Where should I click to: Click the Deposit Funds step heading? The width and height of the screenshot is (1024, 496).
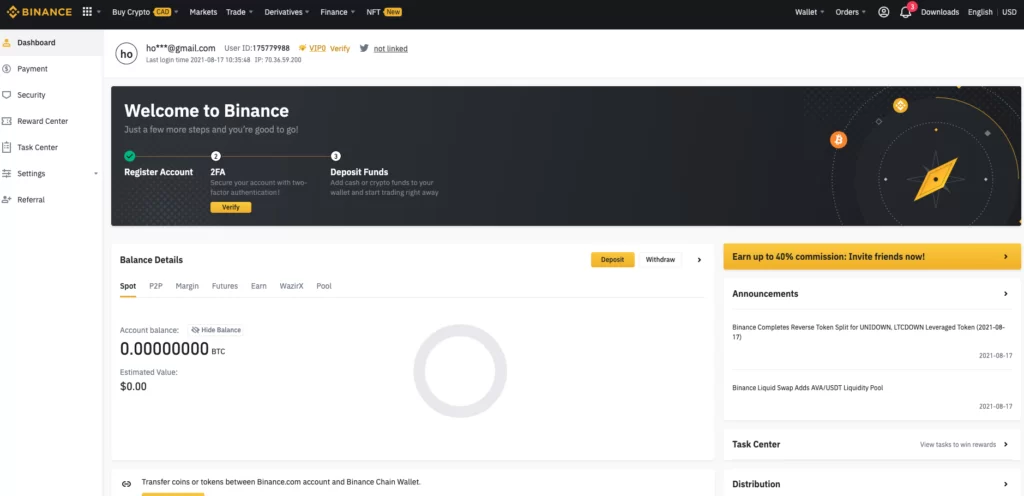coord(359,172)
